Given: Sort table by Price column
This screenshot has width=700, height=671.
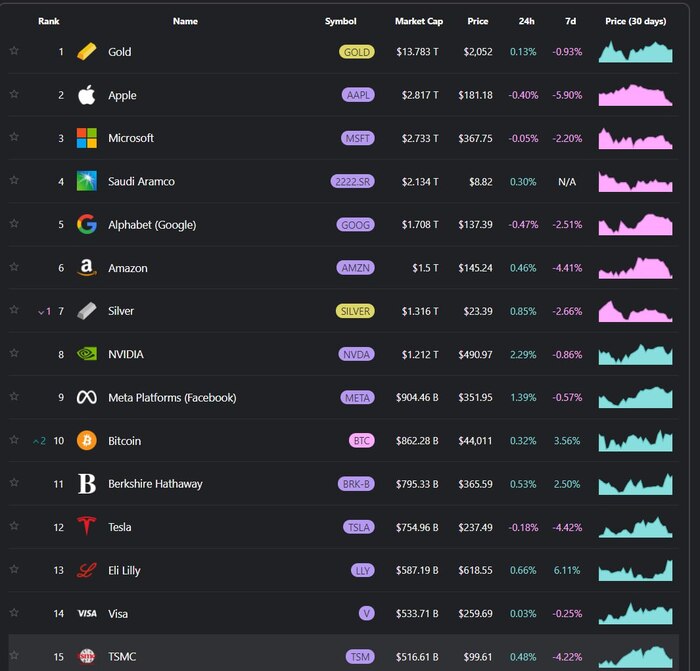Looking at the screenshot, I should point(478,21).
